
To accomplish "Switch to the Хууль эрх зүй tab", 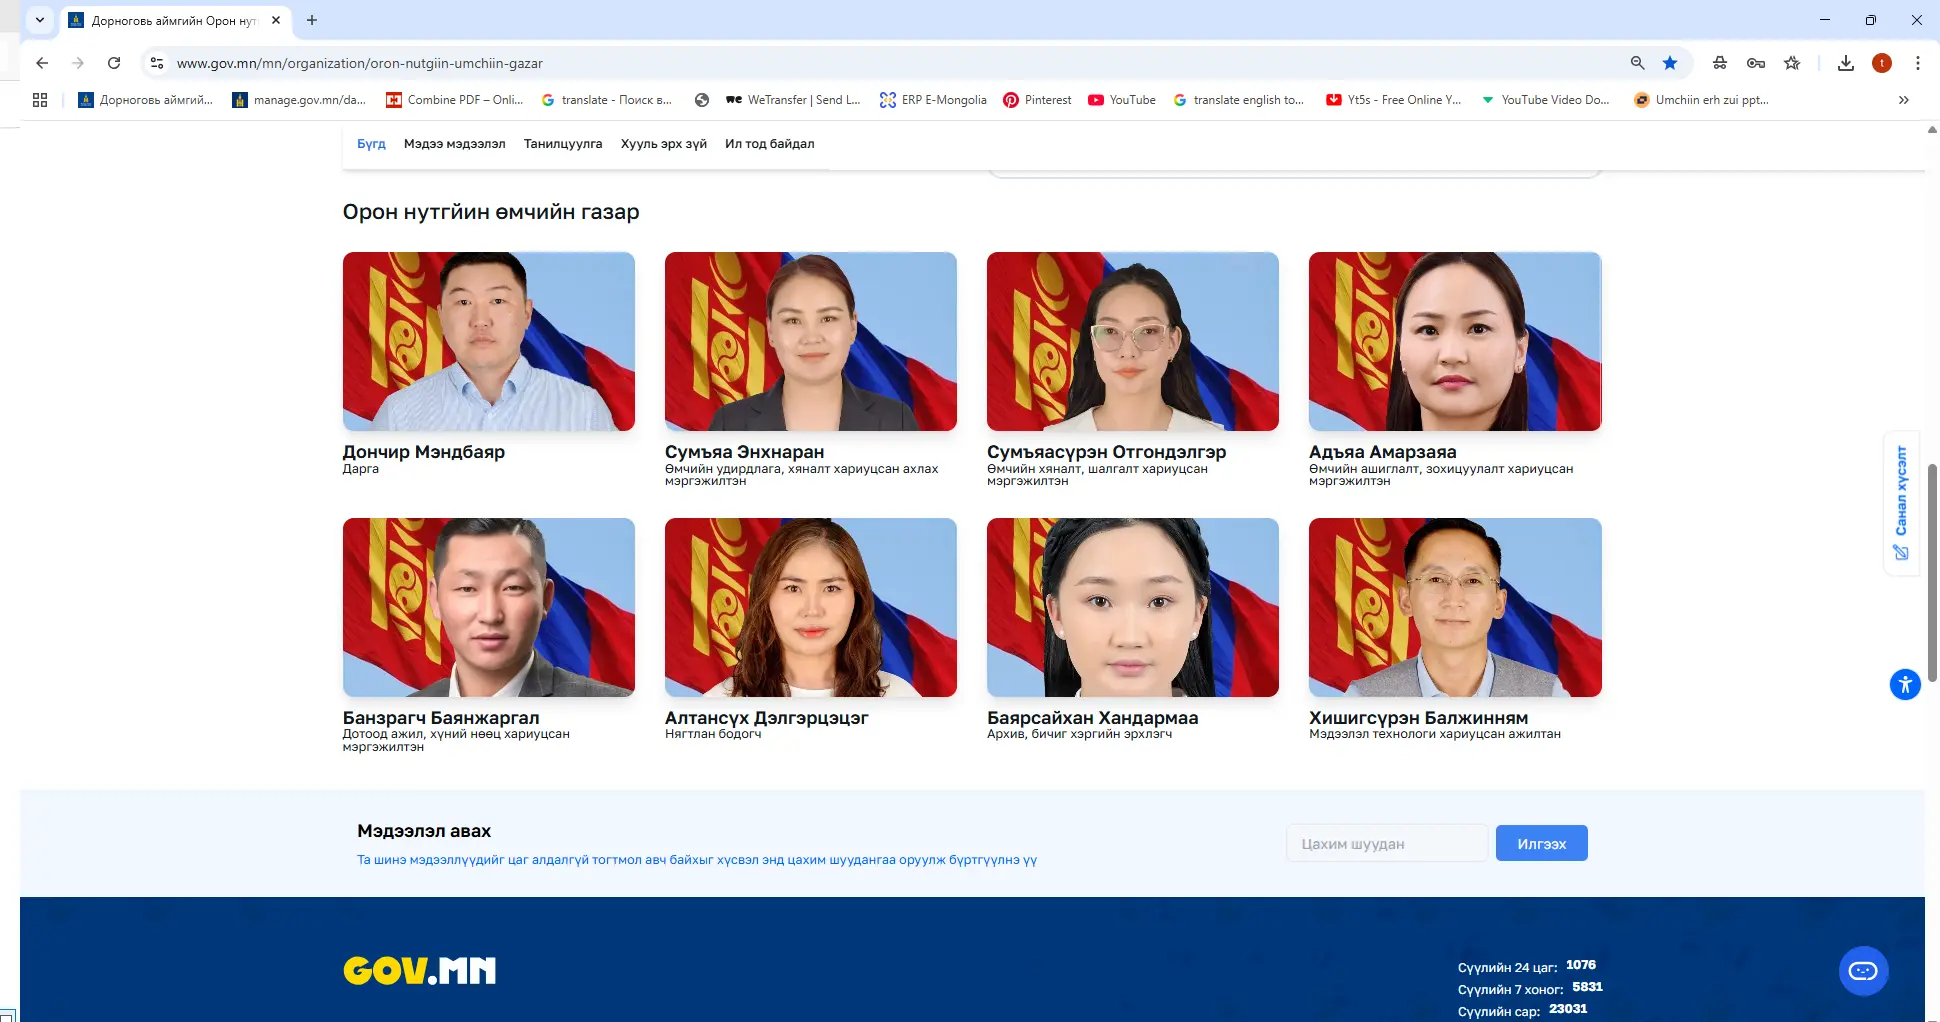I will (663, 144).
